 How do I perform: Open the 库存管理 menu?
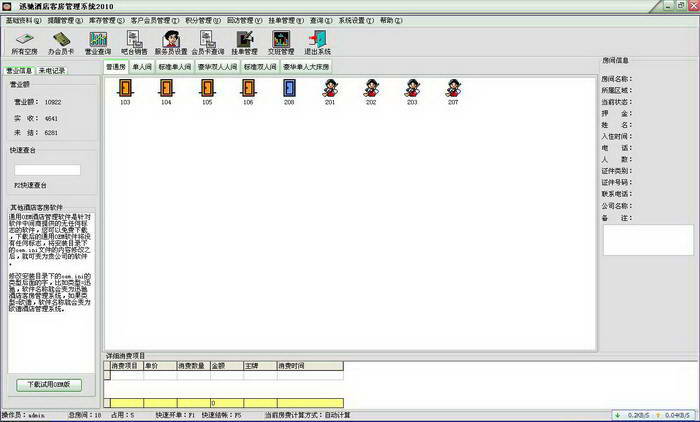pos(107,21)
